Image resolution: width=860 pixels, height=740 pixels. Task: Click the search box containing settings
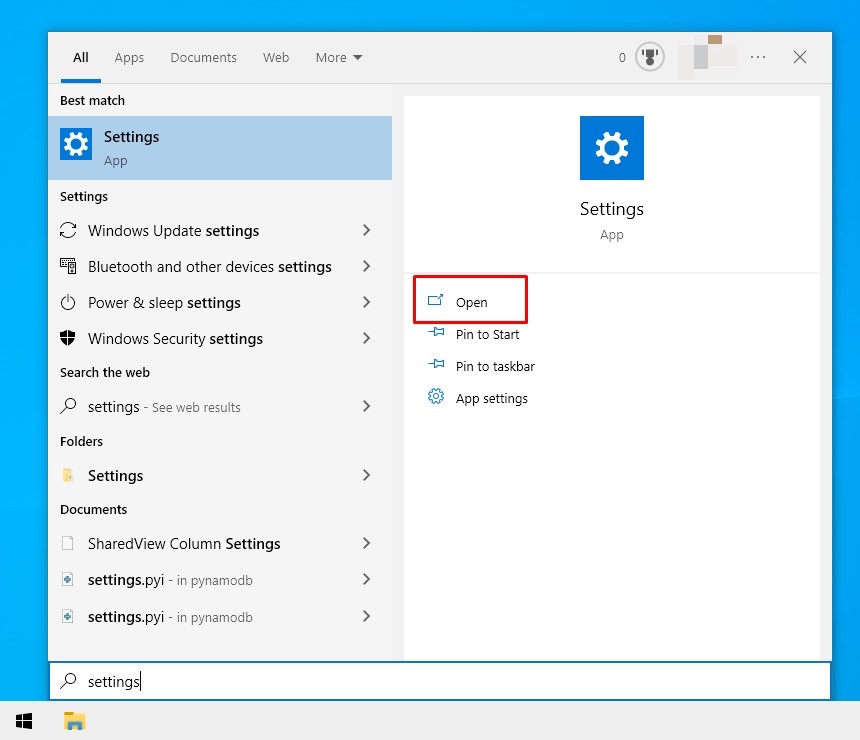pos(440,681)
